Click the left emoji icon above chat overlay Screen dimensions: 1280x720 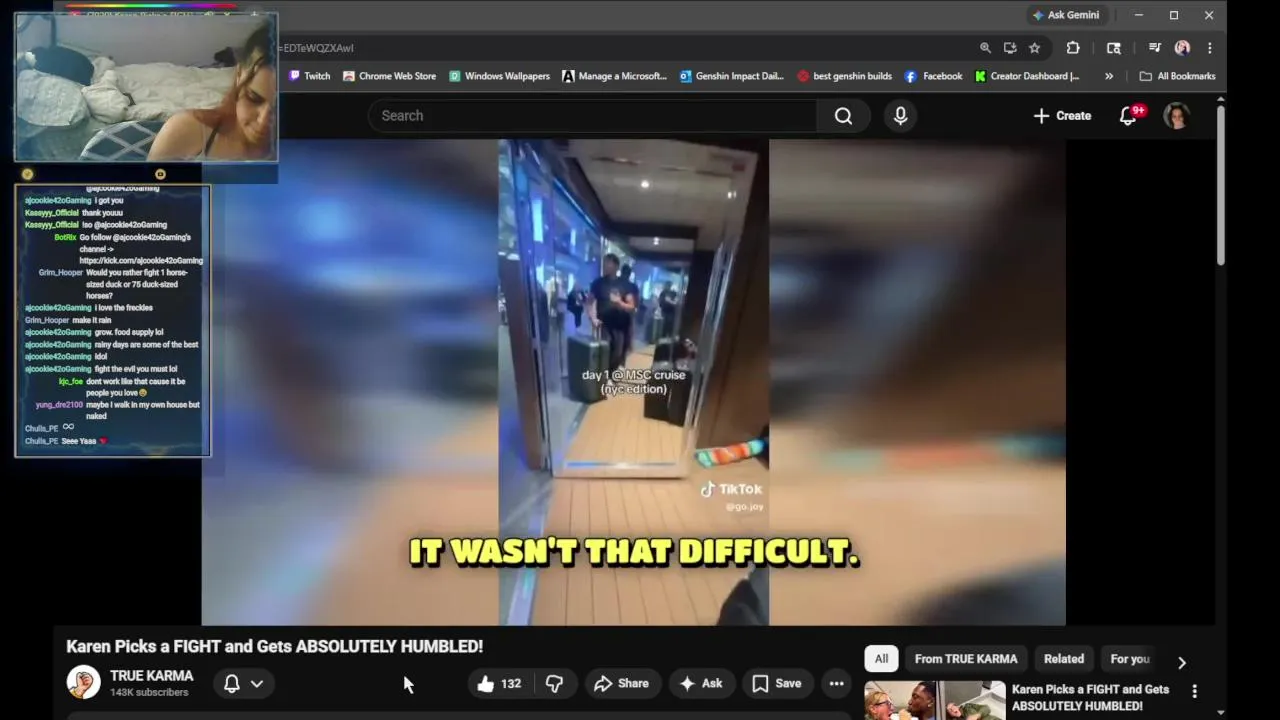(x=27, y=174)
